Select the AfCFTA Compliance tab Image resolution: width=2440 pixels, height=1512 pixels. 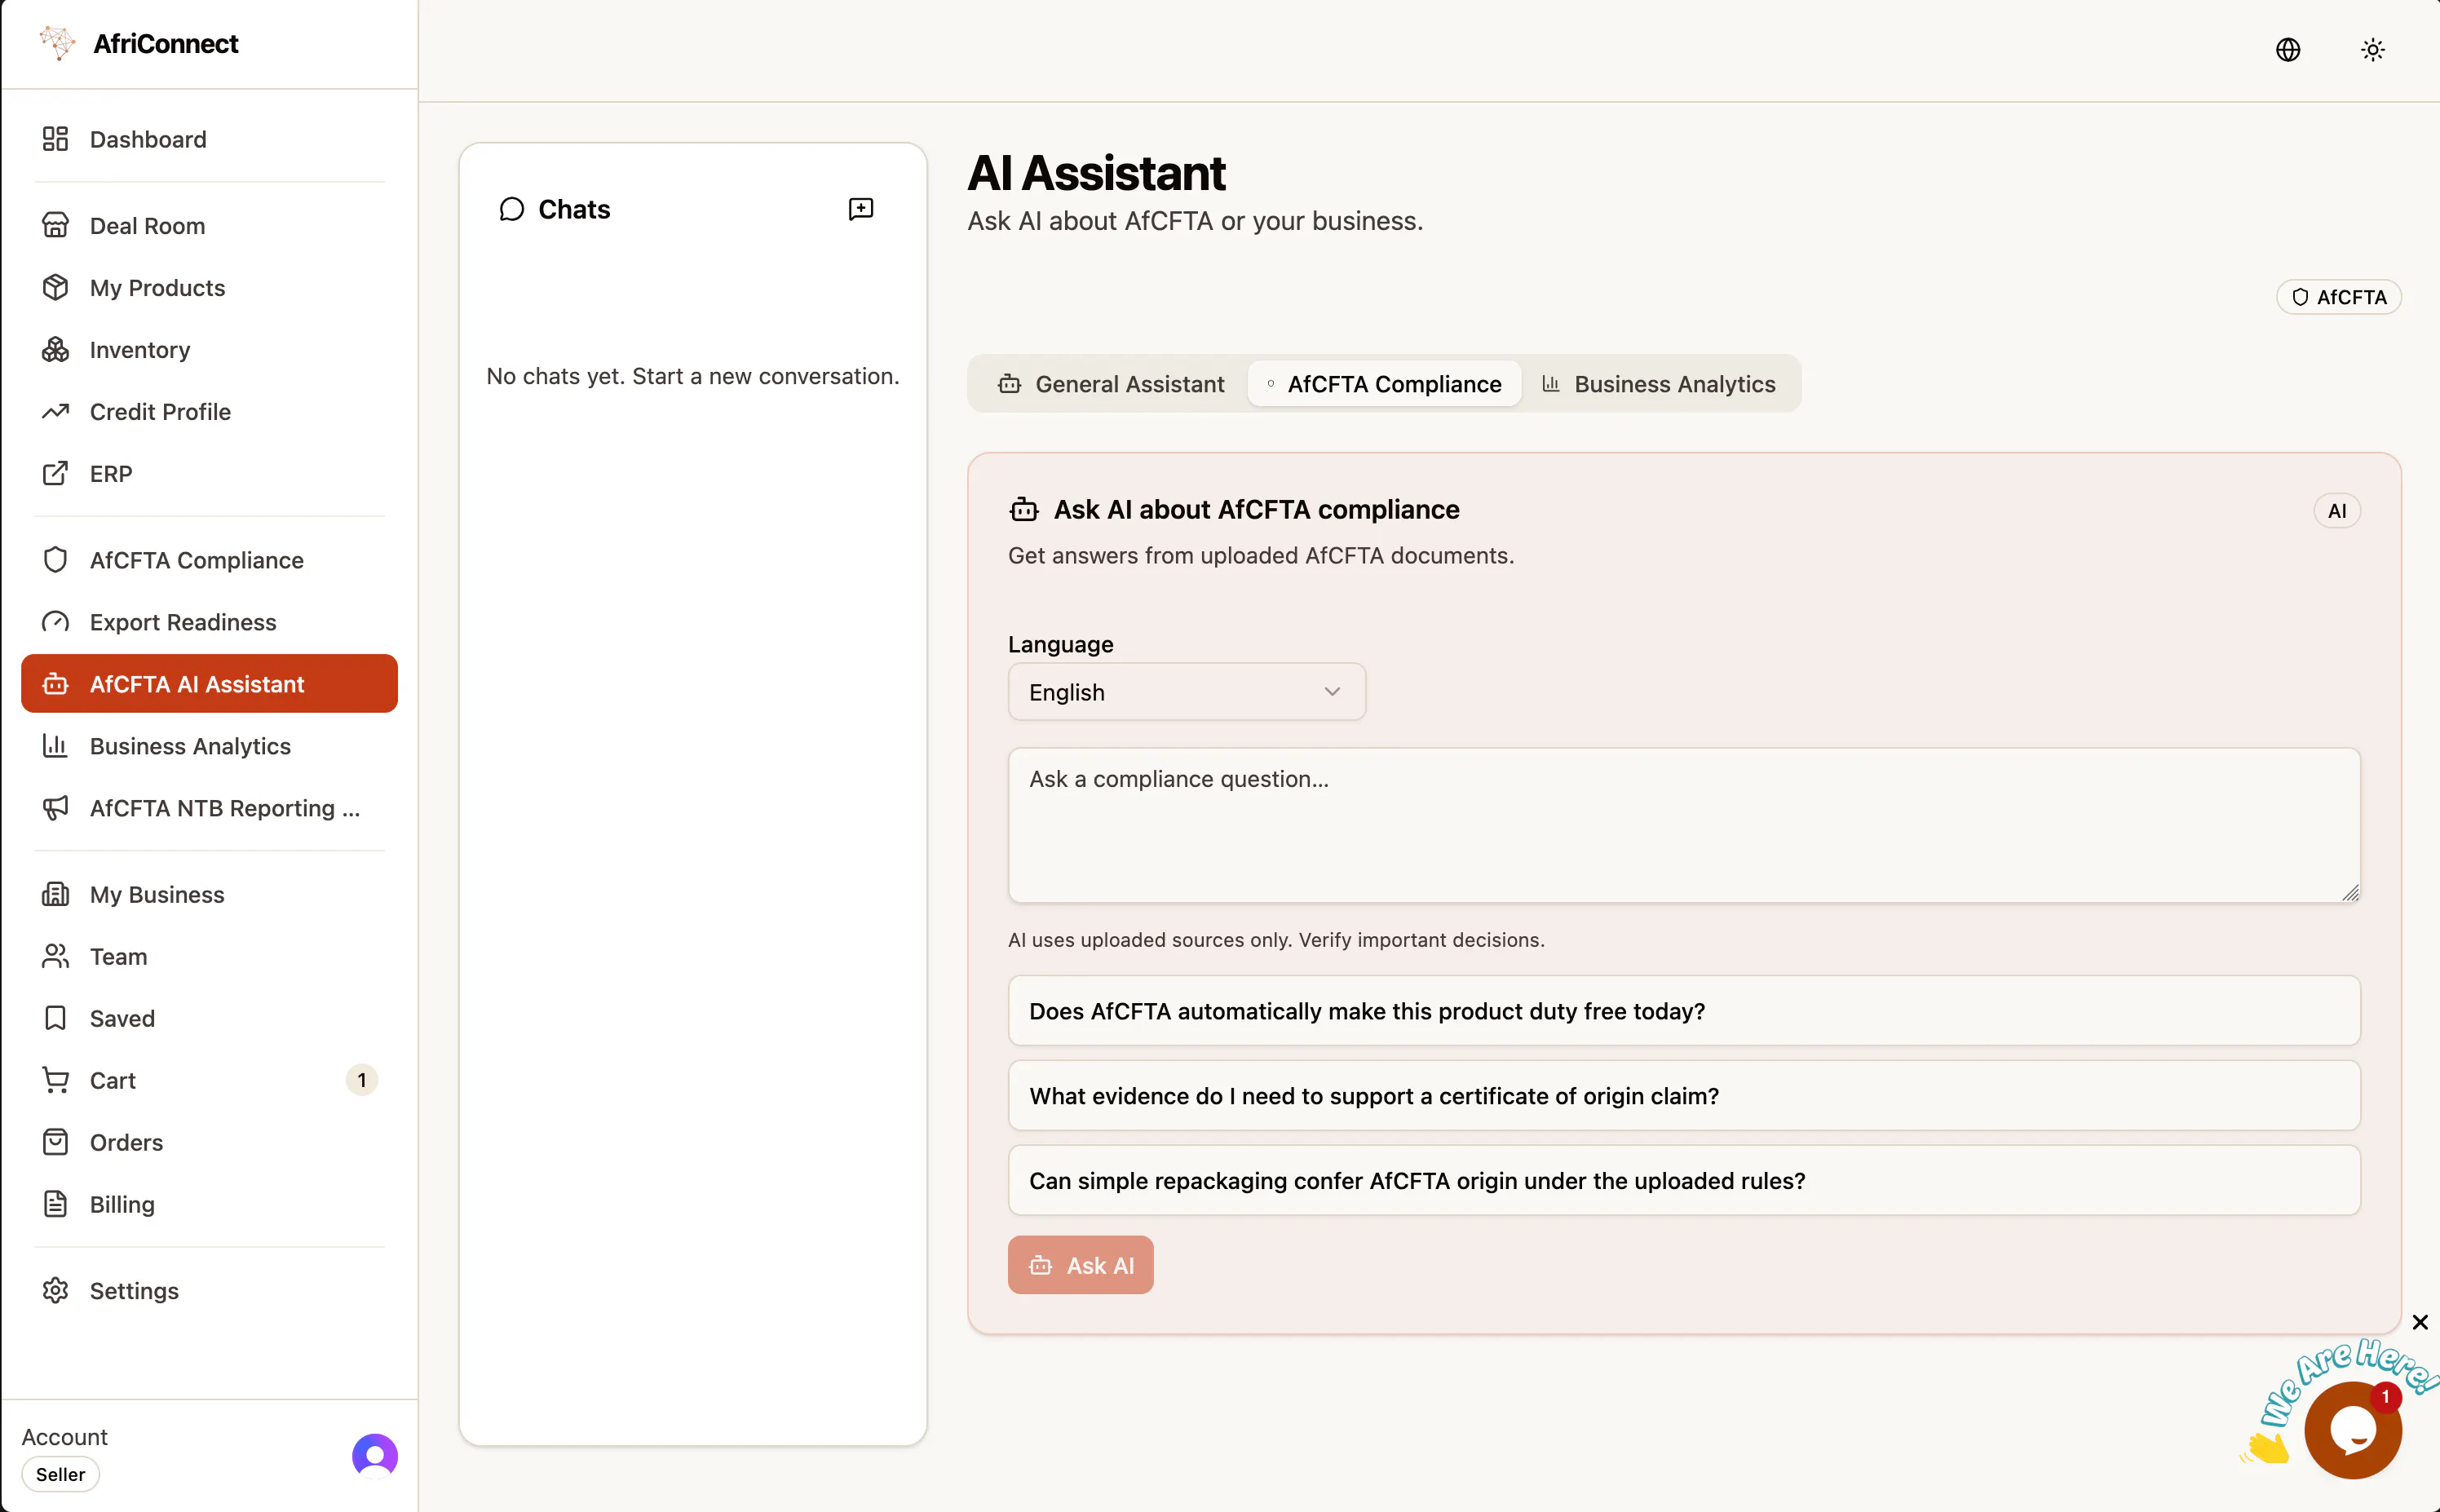1384,384
